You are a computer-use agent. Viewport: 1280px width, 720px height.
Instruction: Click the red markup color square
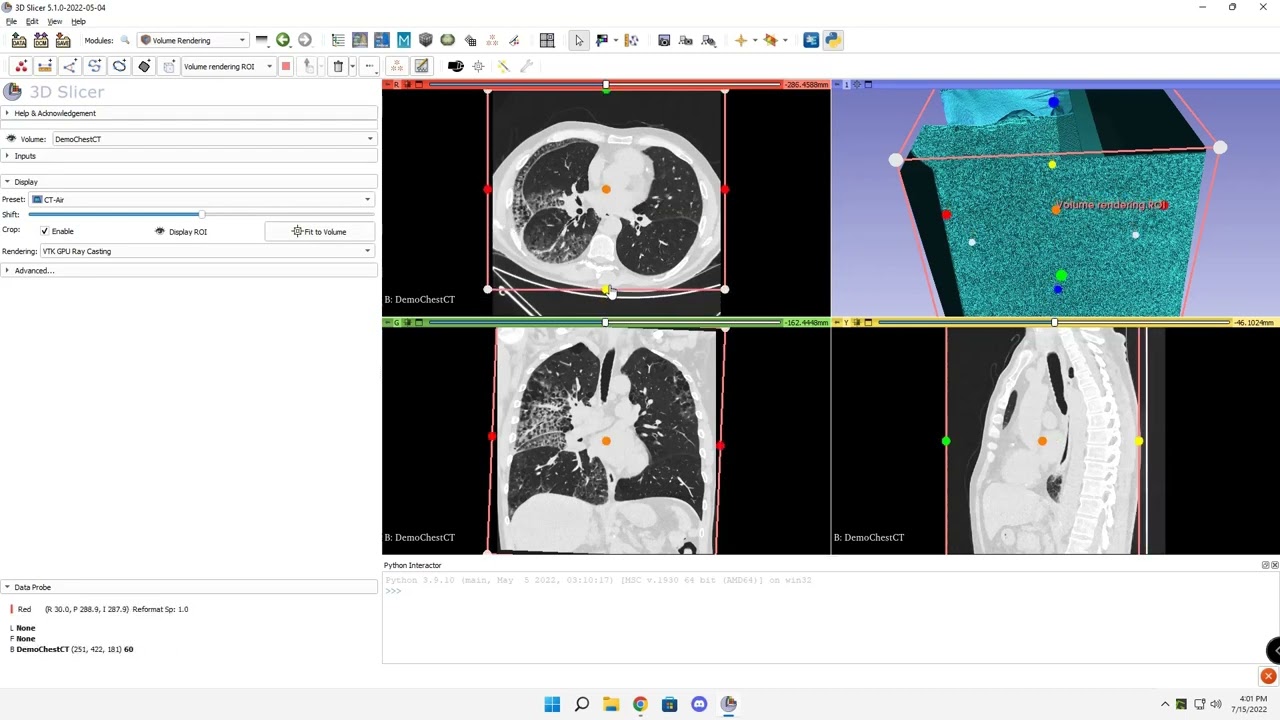pos(285,66)
